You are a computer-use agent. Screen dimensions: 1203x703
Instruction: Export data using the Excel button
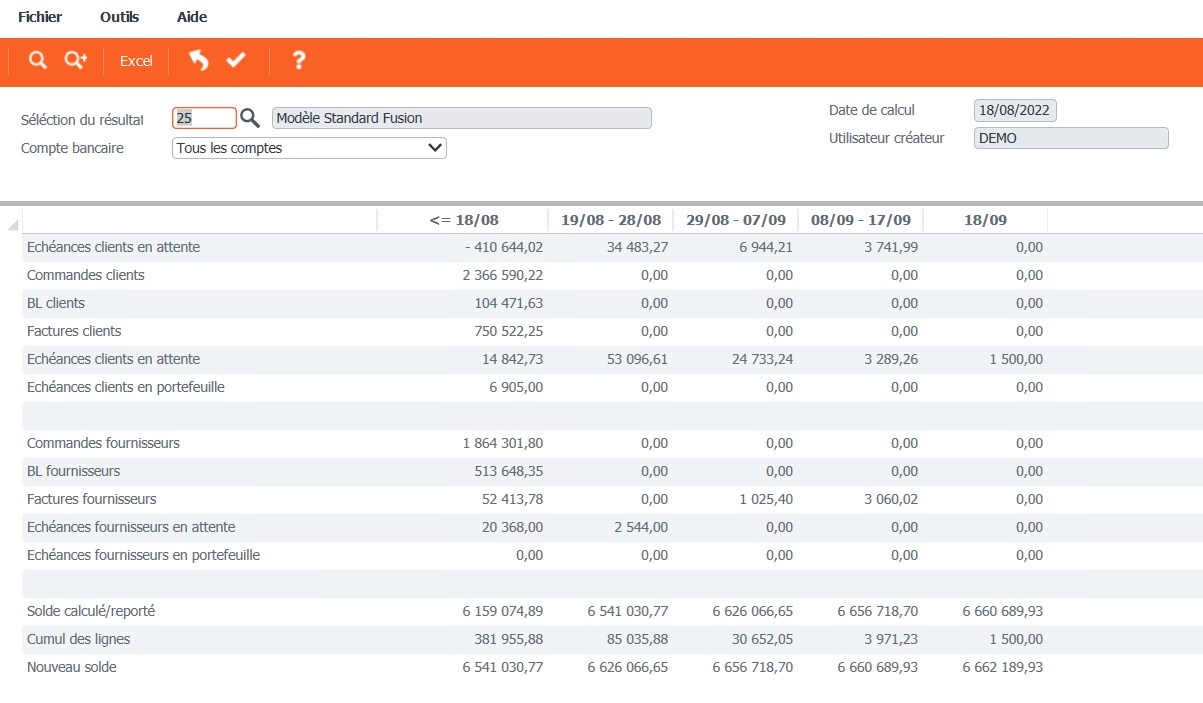pos(136,61)
